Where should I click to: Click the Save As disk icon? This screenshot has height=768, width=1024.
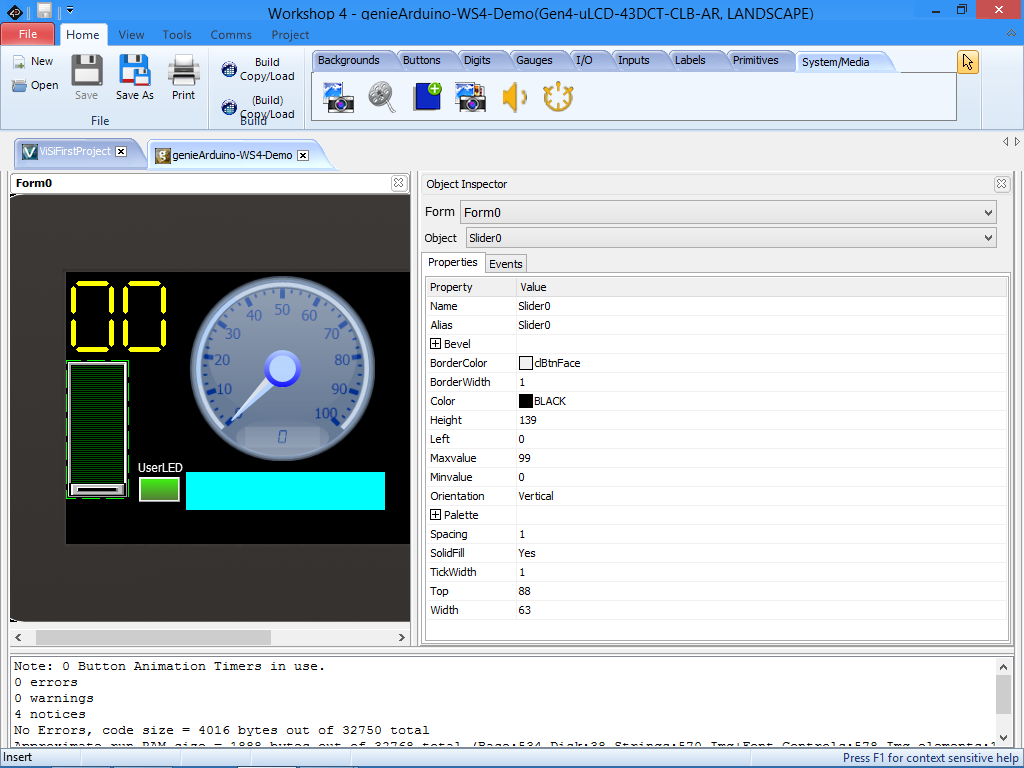coord(134,76)
